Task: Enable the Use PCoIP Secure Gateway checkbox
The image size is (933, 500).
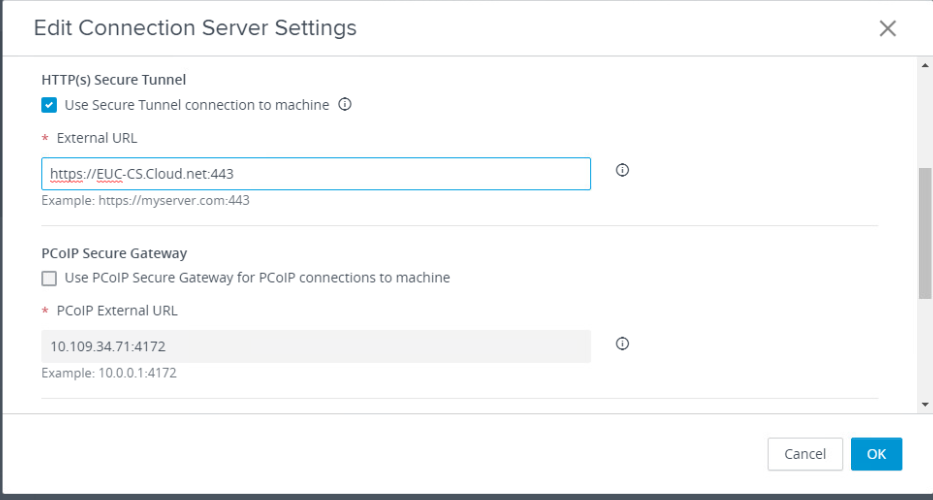Action: click(49, 278)
